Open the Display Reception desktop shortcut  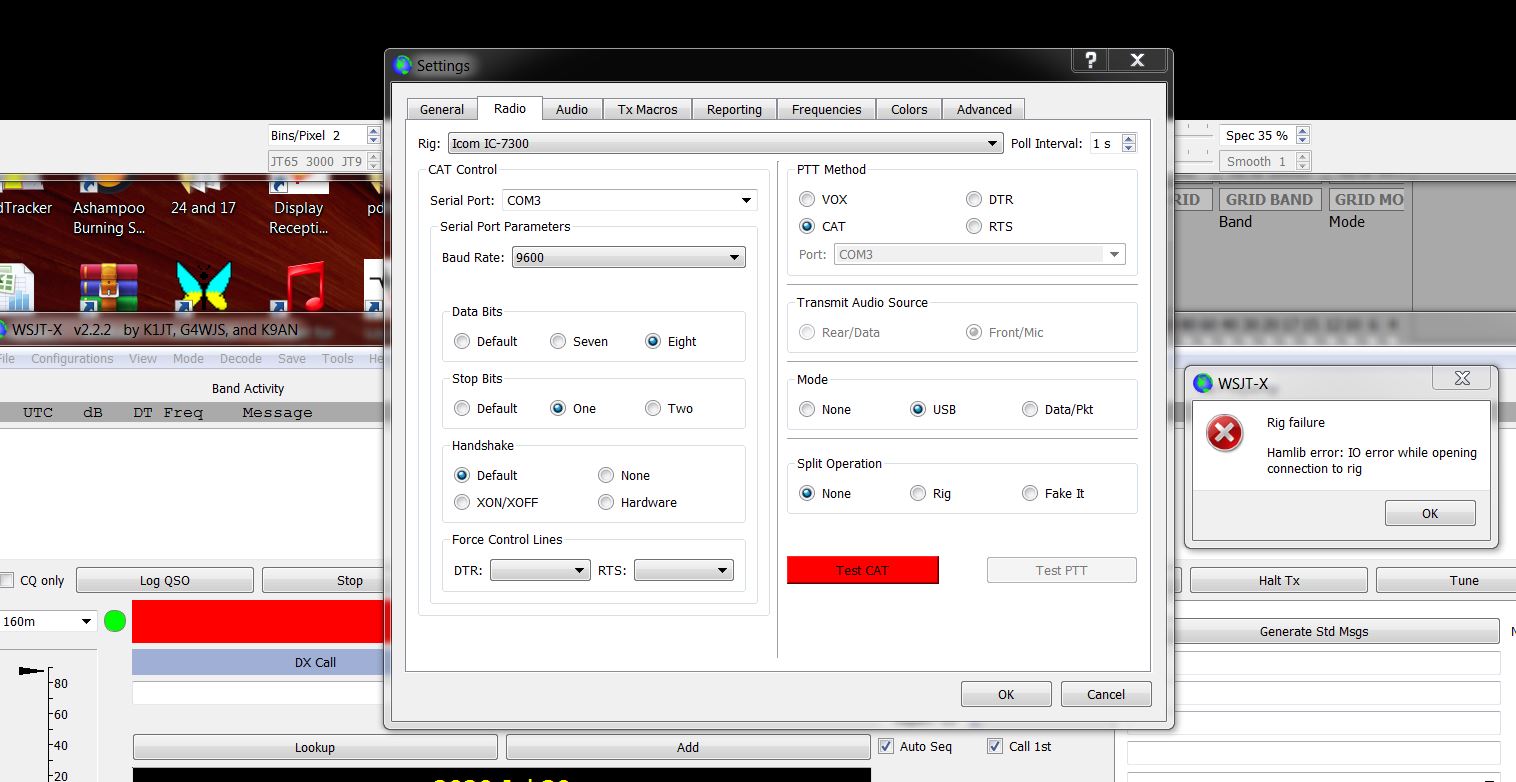pos(298,204)
